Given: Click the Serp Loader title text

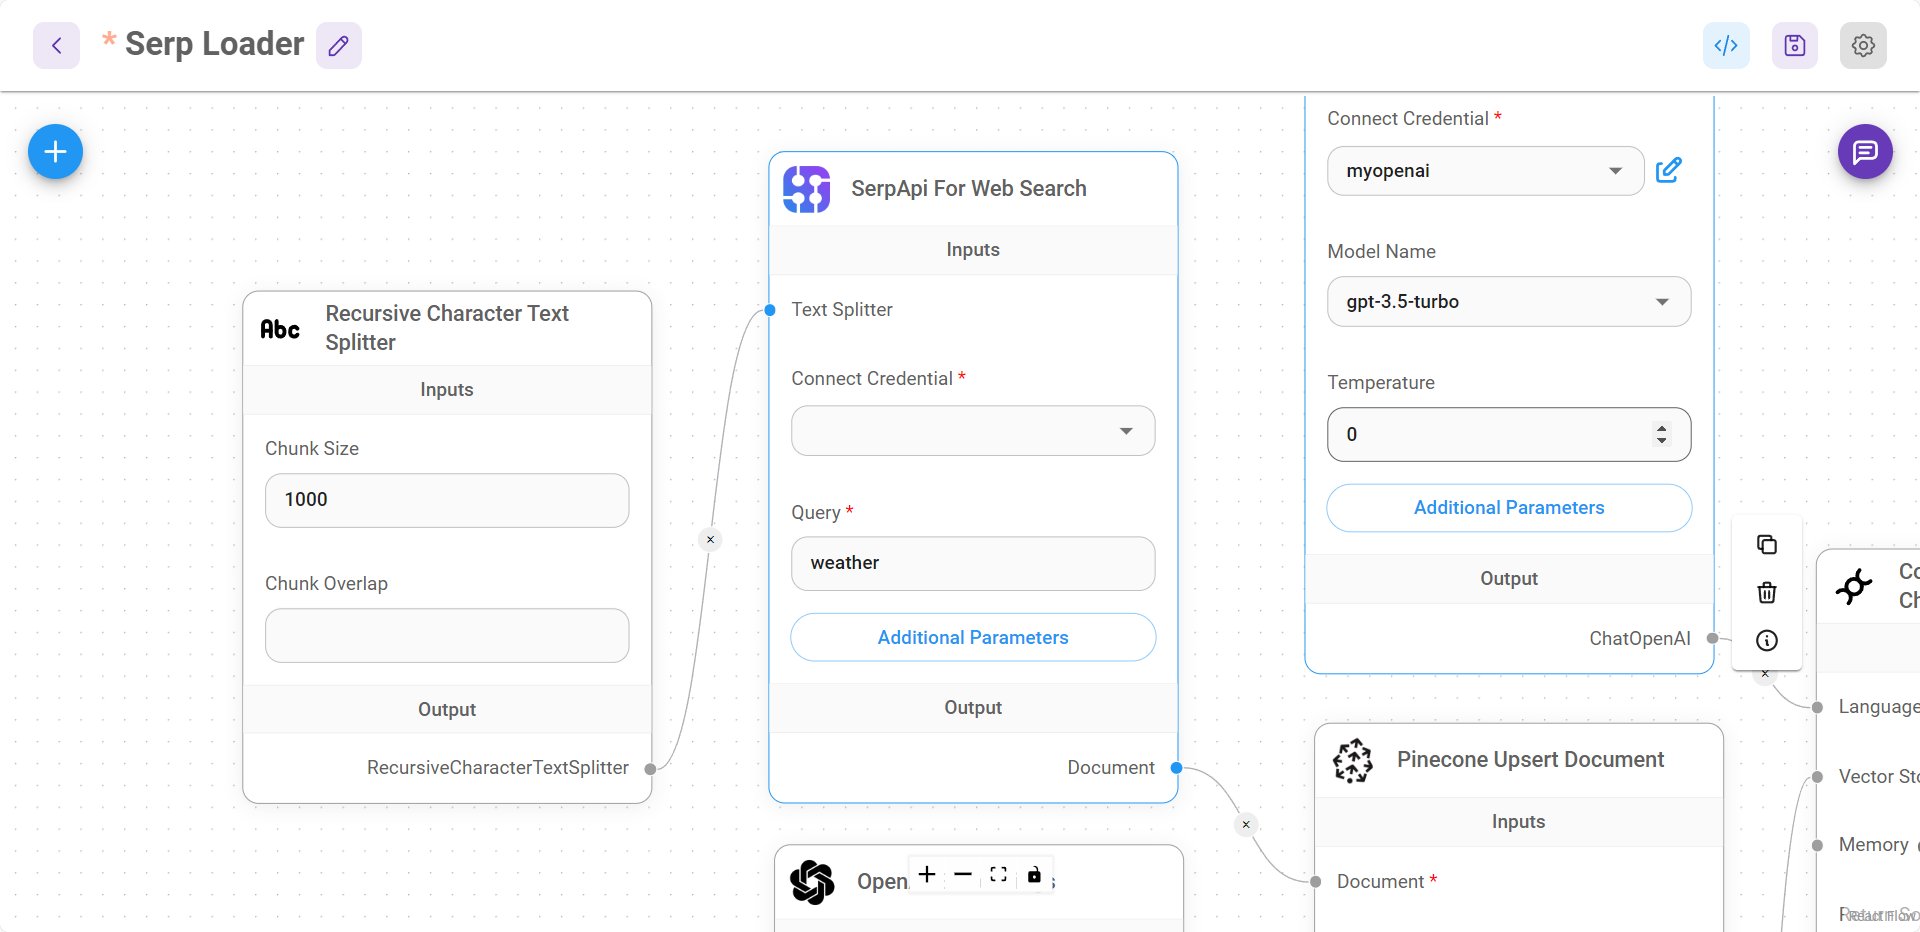Looking at the screenshot, I should (x=214, y=44).
